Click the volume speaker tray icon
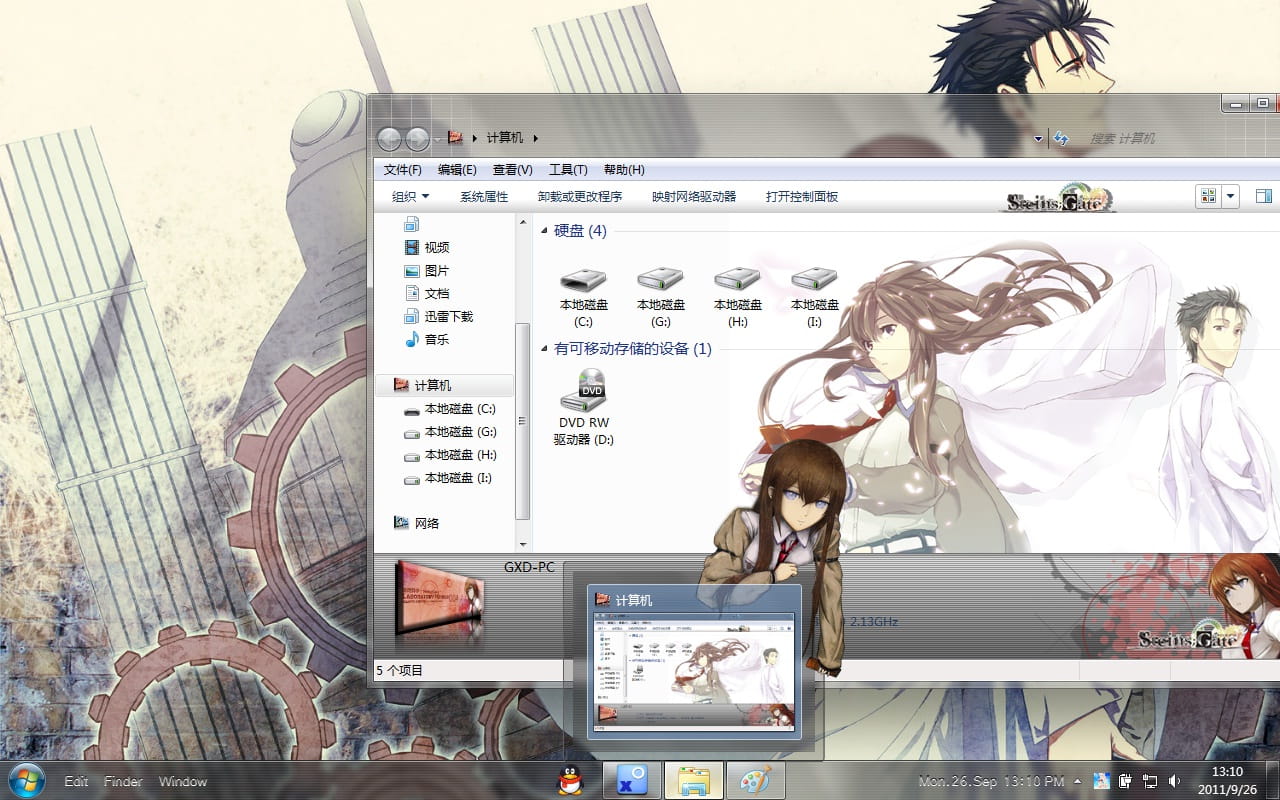The height and width of the screenshot is (800, 1280). pos(1174,781)
